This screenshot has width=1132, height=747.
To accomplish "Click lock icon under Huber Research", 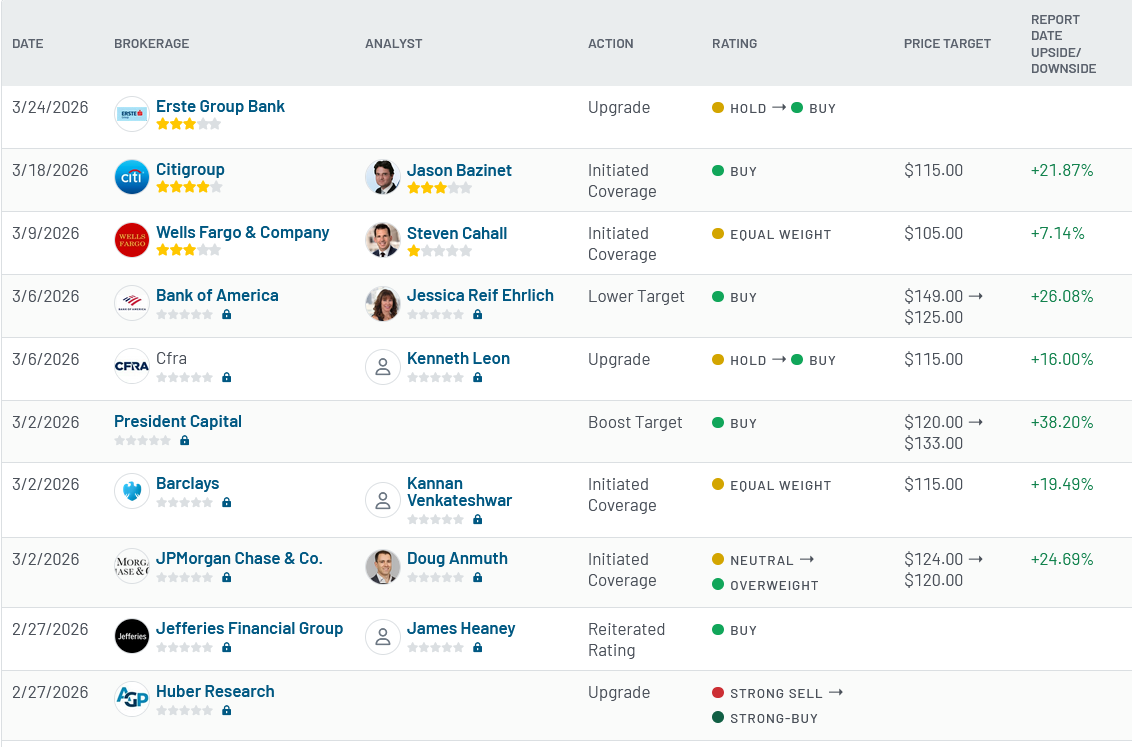I will pyautogui.click(x=227, y=710).
